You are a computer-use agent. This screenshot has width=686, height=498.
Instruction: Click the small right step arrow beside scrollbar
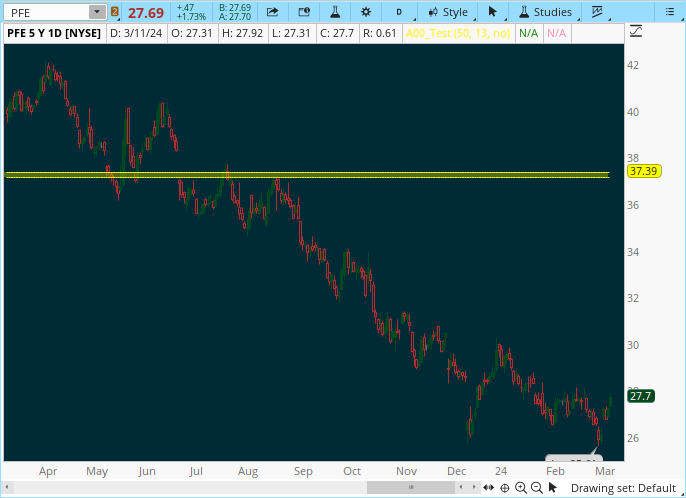pos(474,487)
